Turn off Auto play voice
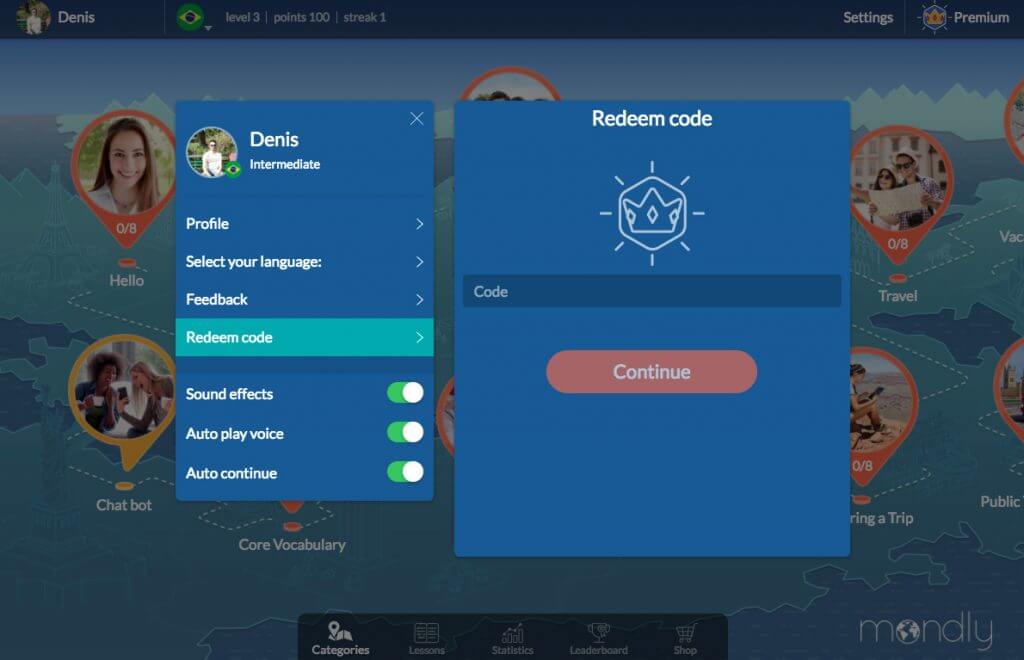This screenshot has width=1024, height=660. pyautogui.click(x=404, y=433)
